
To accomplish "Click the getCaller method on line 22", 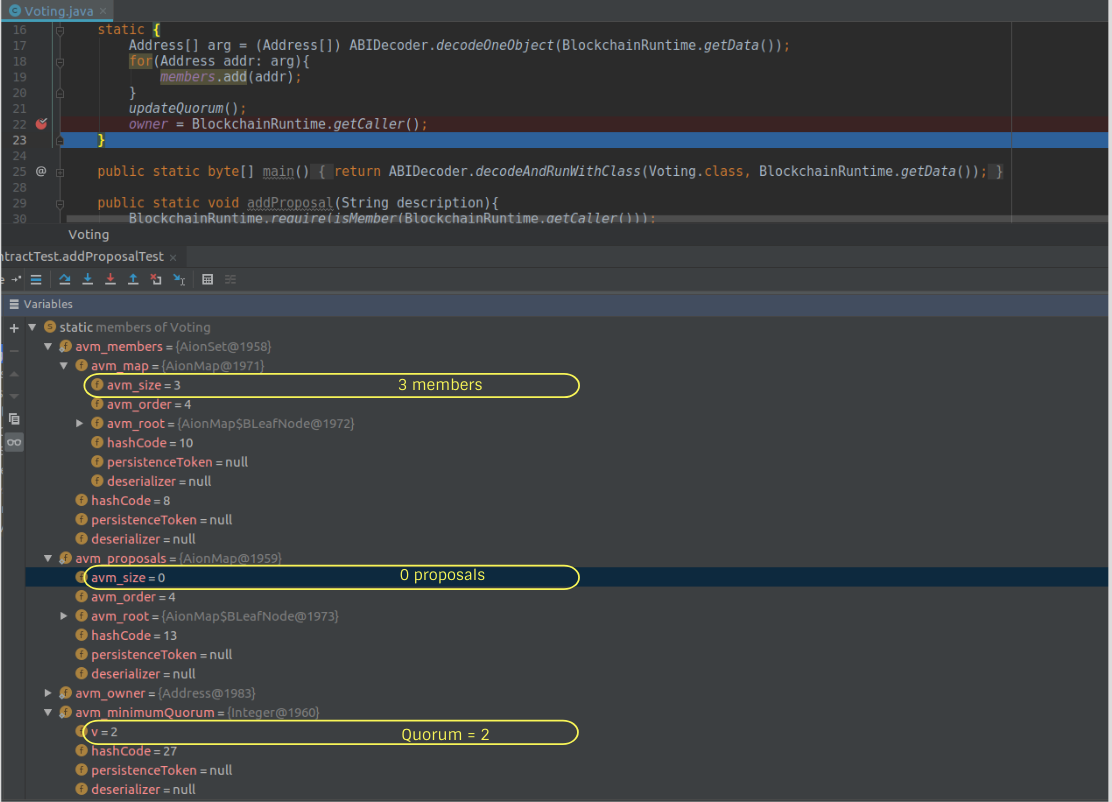I will coord(368,124).
